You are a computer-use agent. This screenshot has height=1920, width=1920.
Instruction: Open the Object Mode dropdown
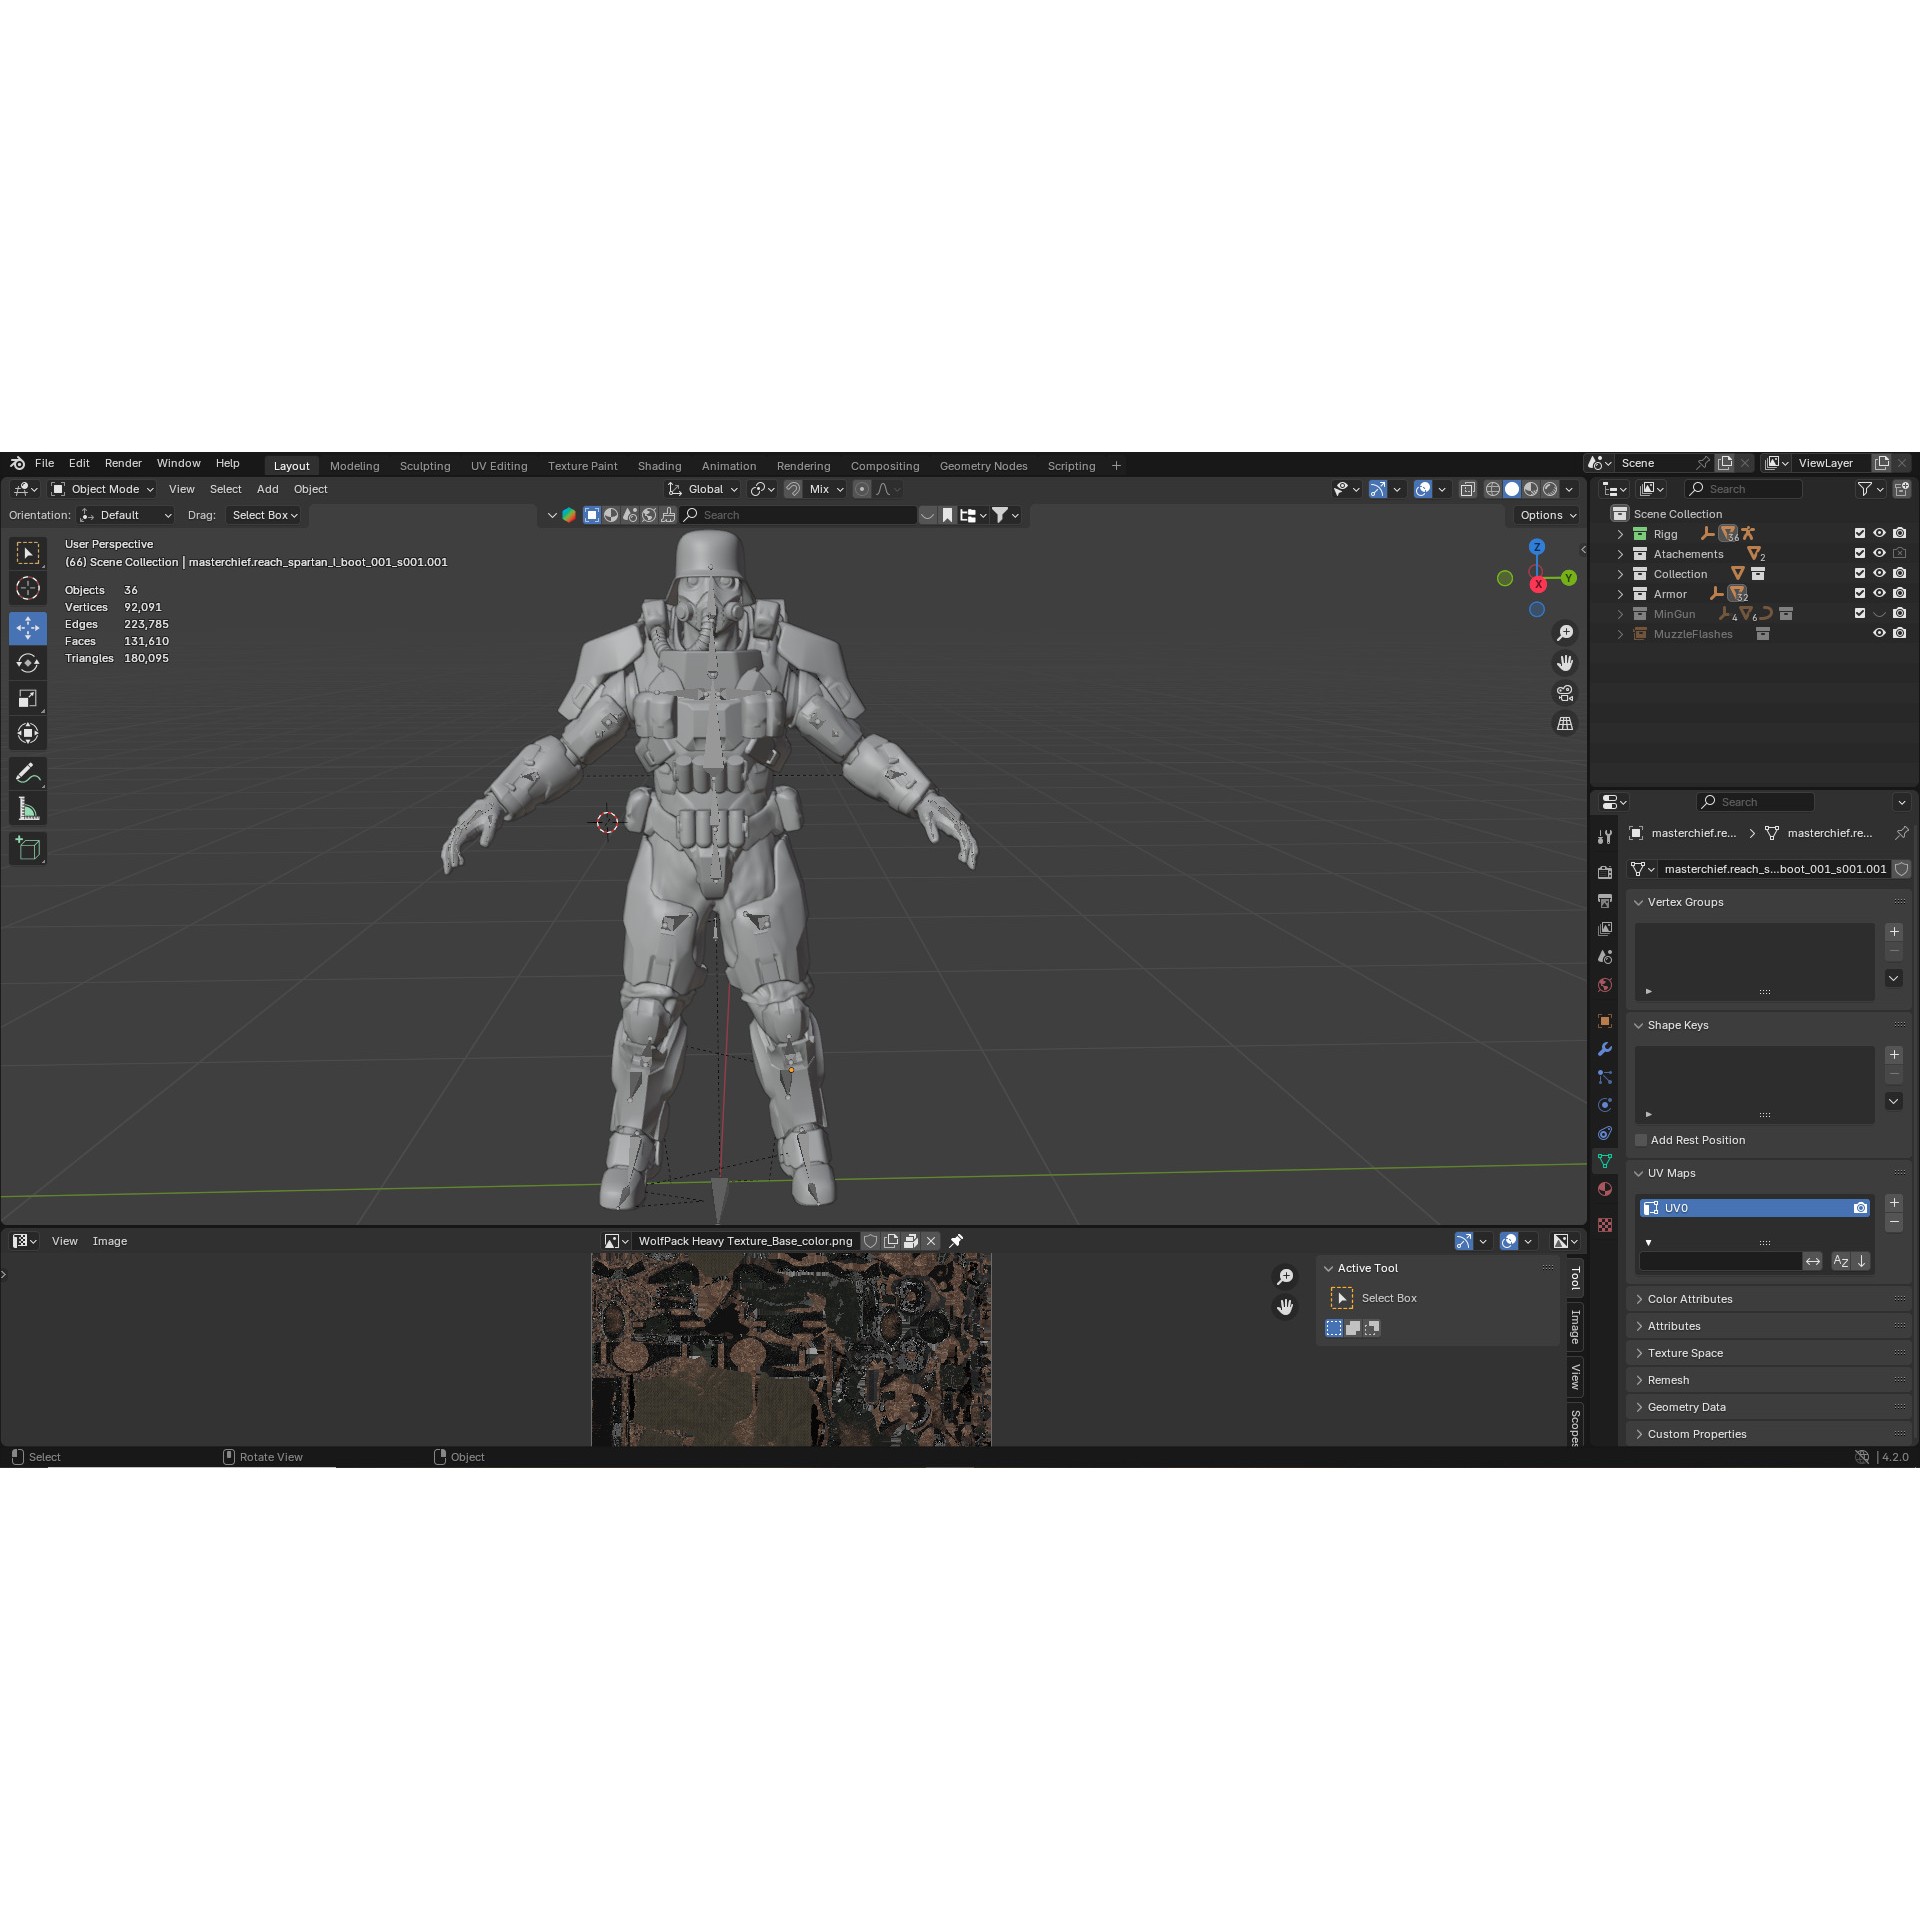click(x=103, y=489)
